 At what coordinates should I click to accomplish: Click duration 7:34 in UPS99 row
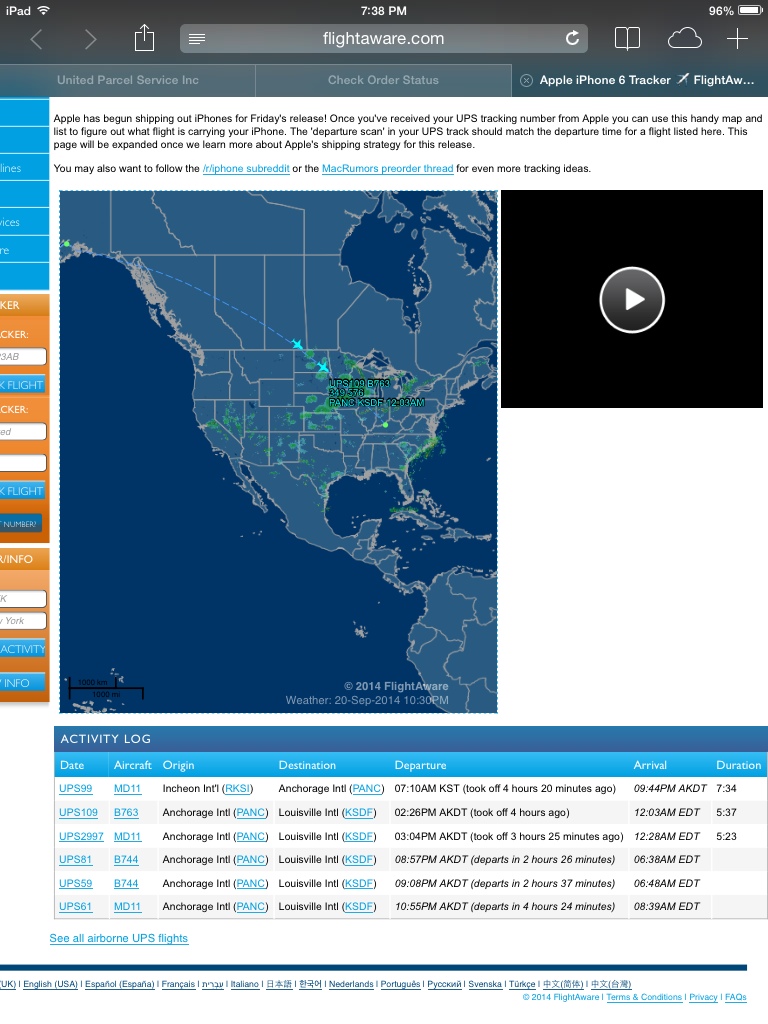726,788
